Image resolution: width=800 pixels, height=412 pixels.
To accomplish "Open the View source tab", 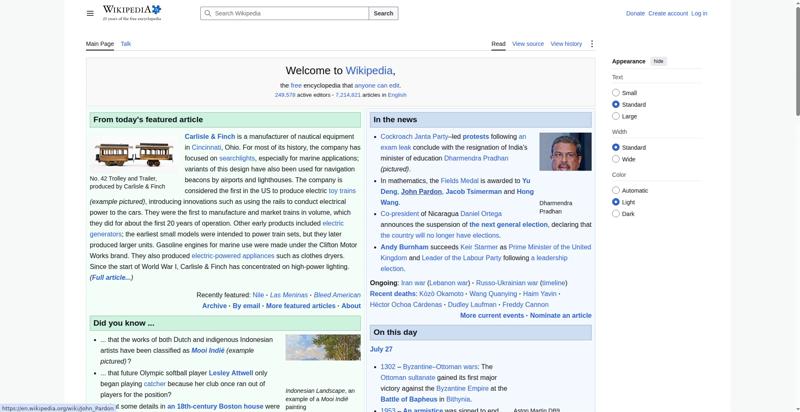I will (x=528, y=44).
